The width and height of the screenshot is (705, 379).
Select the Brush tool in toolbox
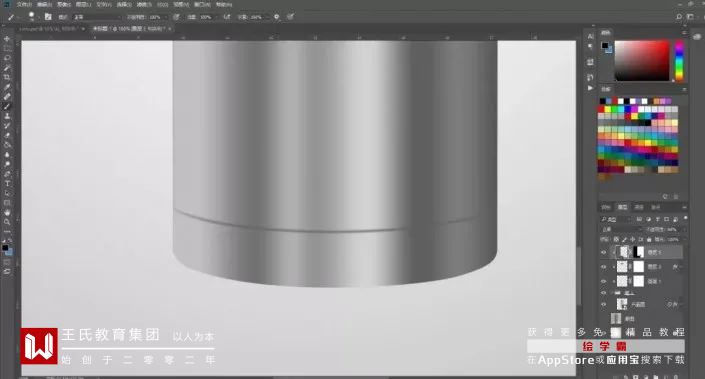[x=7, y=106]
